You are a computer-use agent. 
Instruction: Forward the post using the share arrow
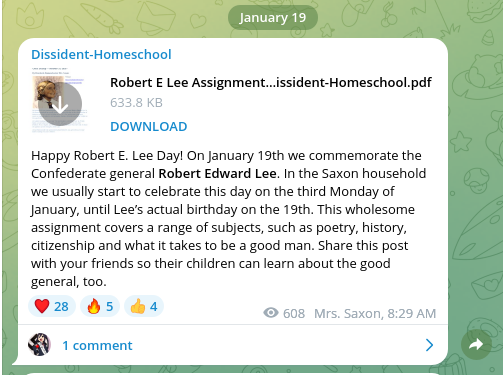point(476,344)
